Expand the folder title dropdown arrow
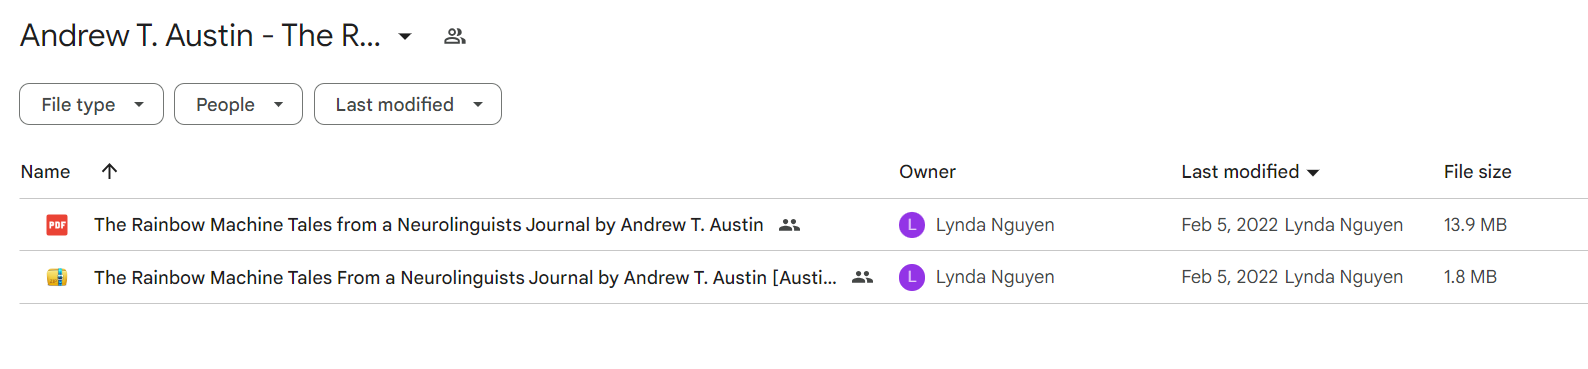Viewport: 1588px width, 369px height. click(405, 36)
